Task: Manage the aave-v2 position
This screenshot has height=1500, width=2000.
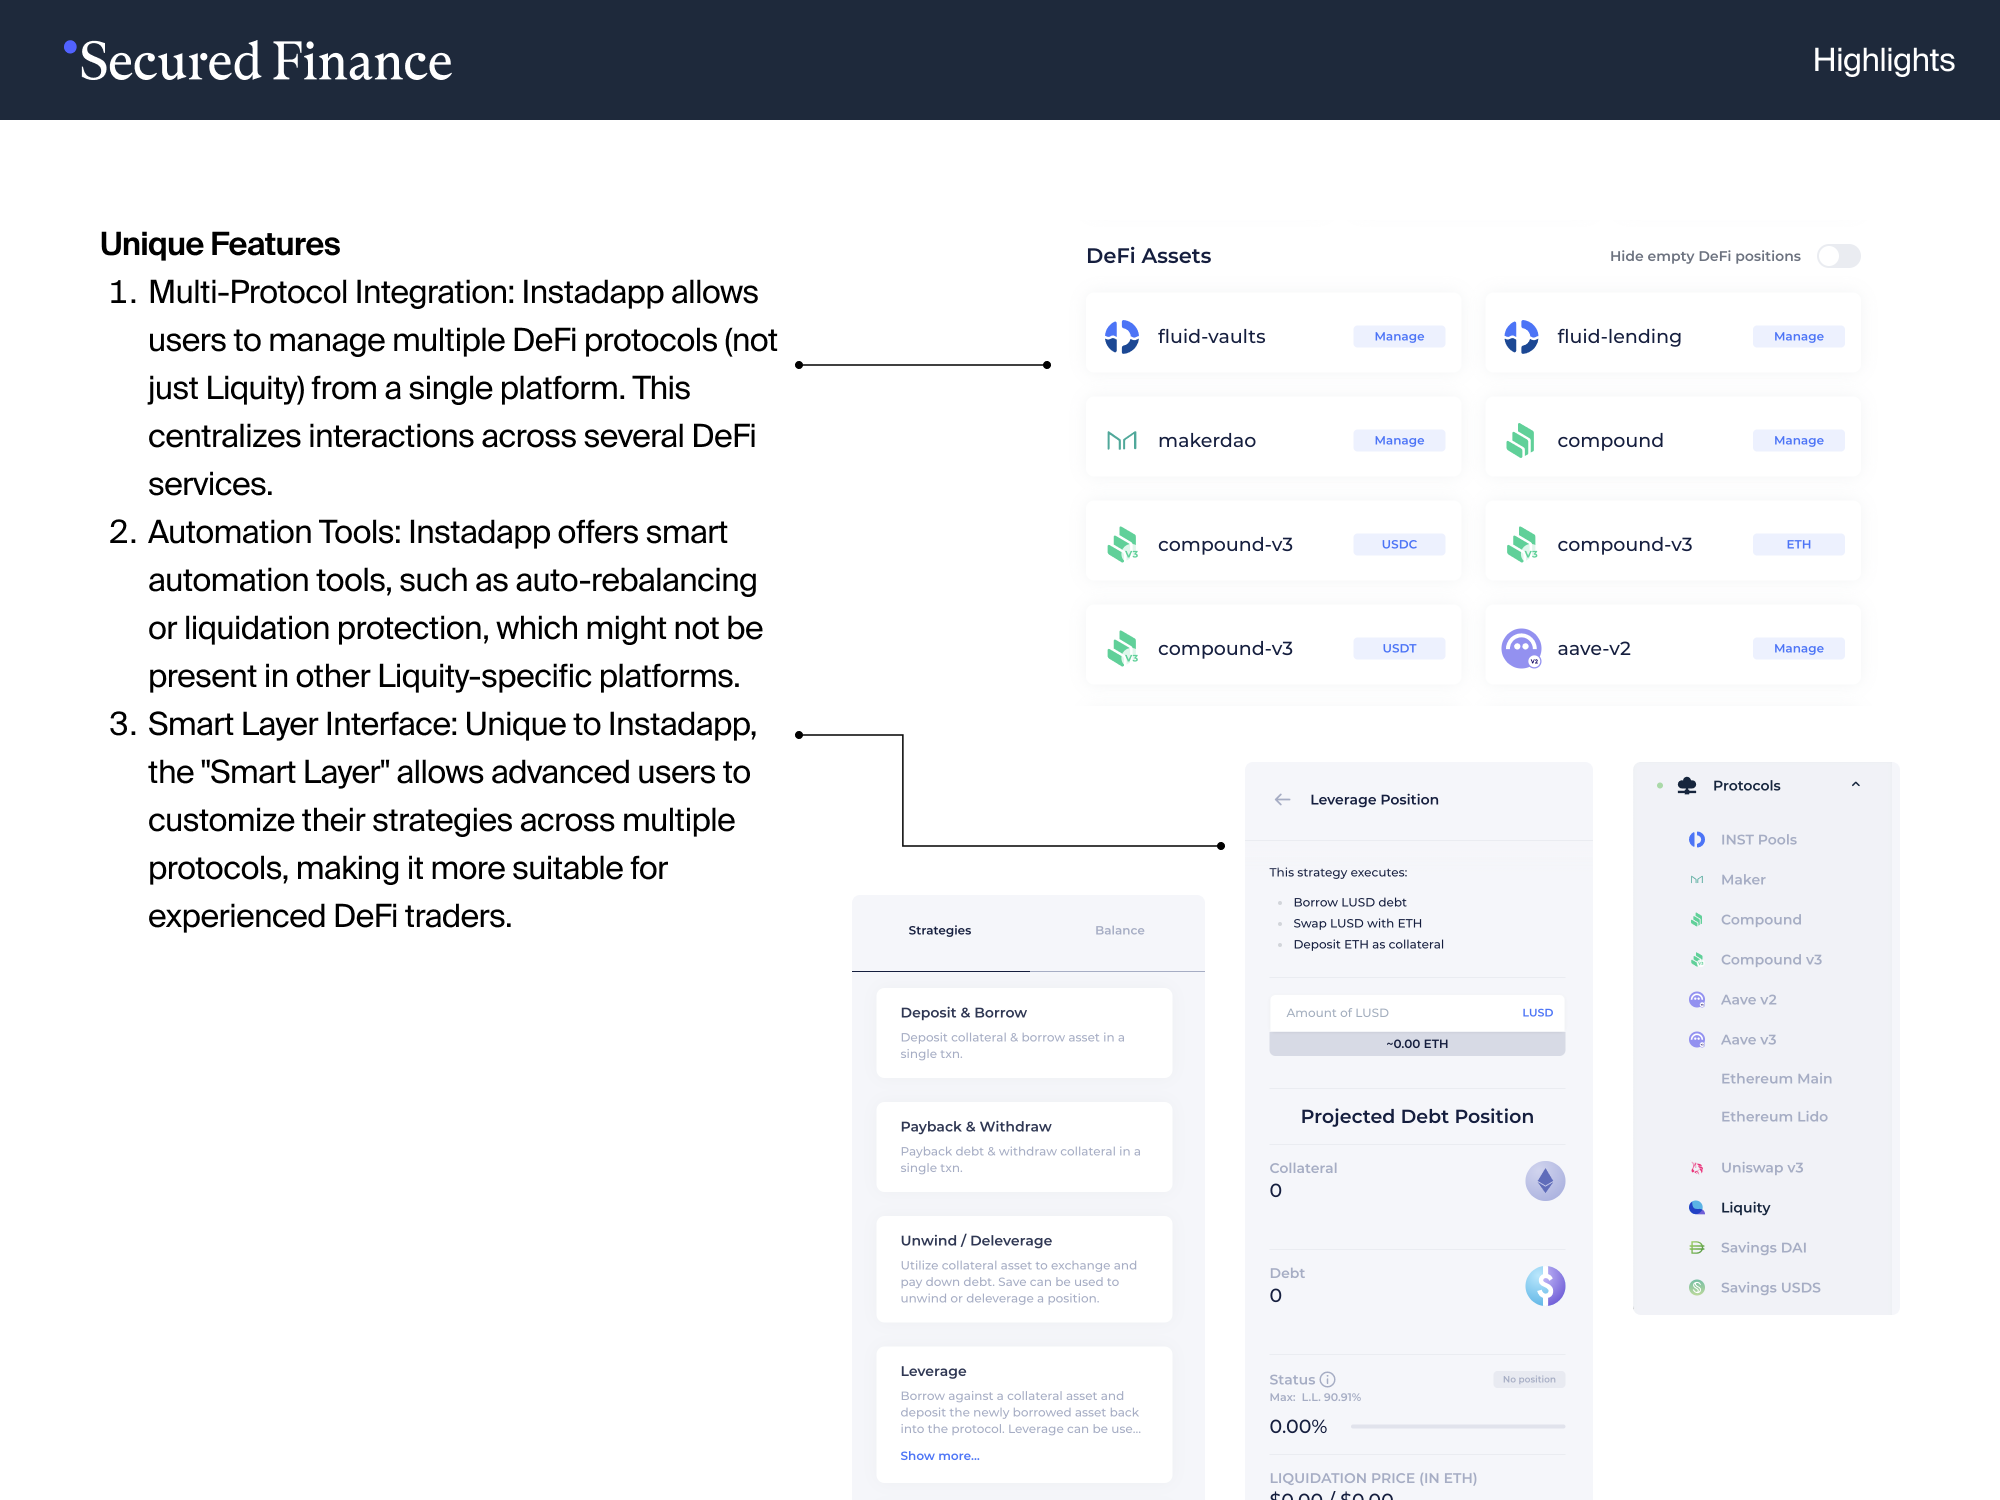Action: point(1798,649)
